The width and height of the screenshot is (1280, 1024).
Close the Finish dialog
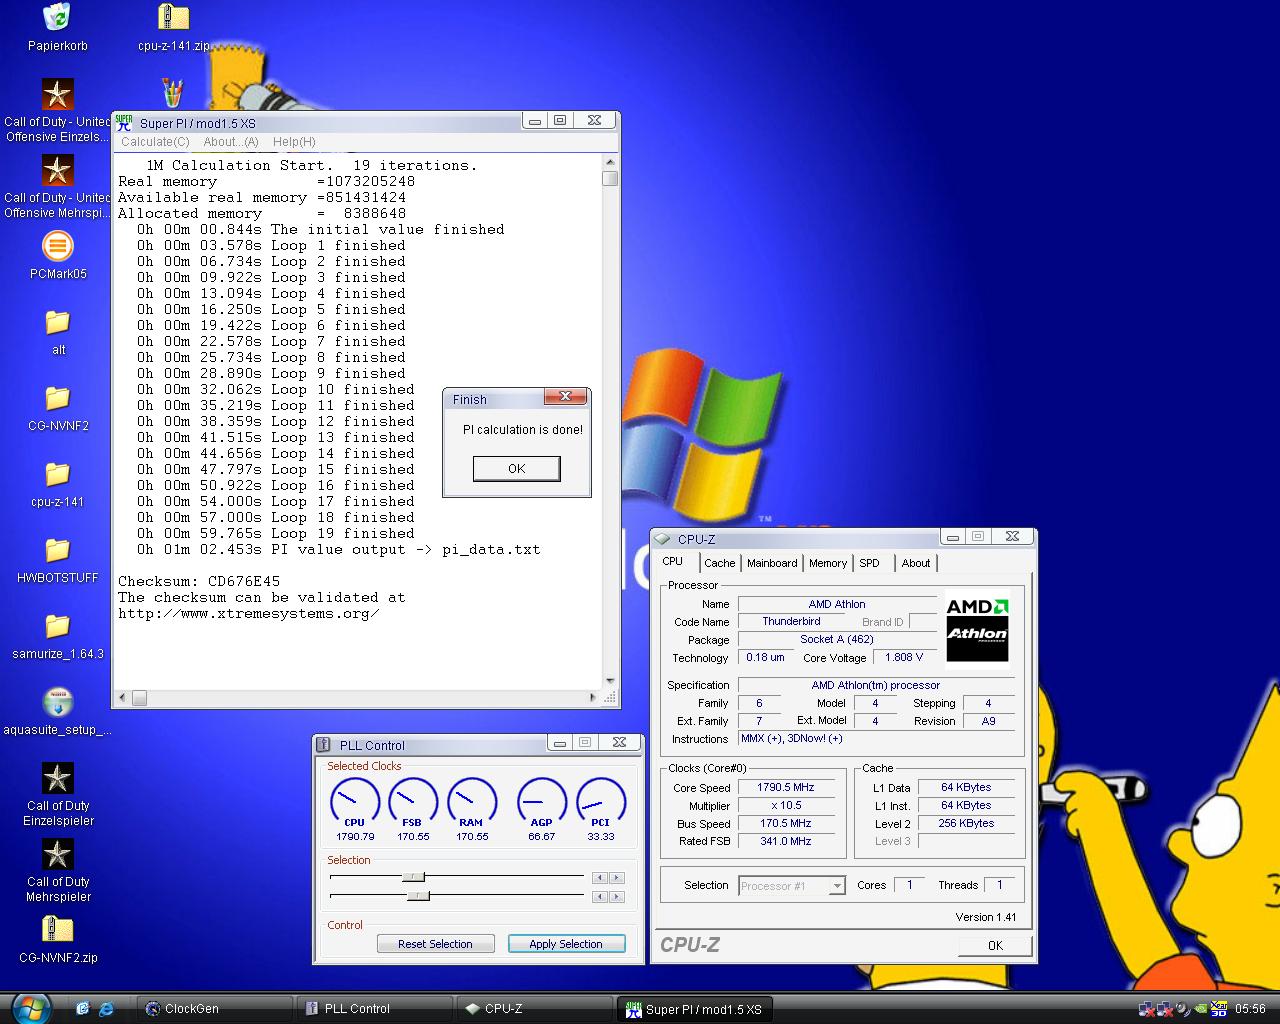(x=565, y=397)
